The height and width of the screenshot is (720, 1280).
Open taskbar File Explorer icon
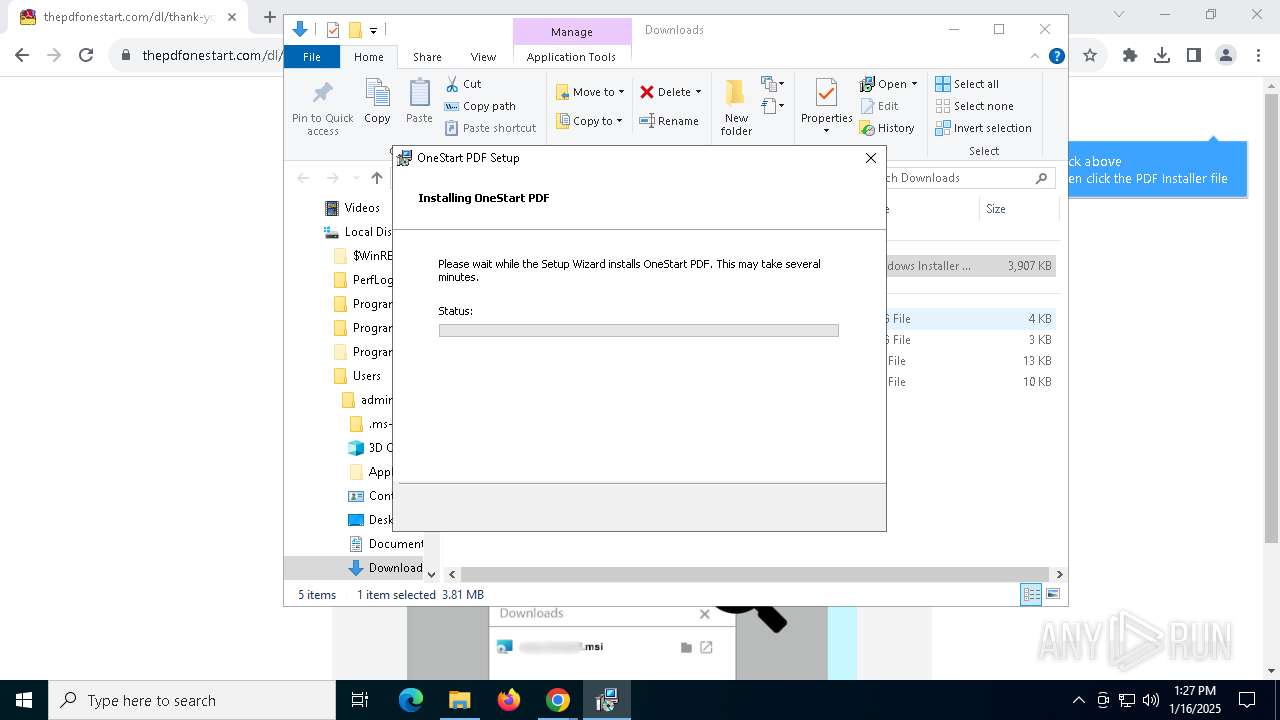coord(460,700)
